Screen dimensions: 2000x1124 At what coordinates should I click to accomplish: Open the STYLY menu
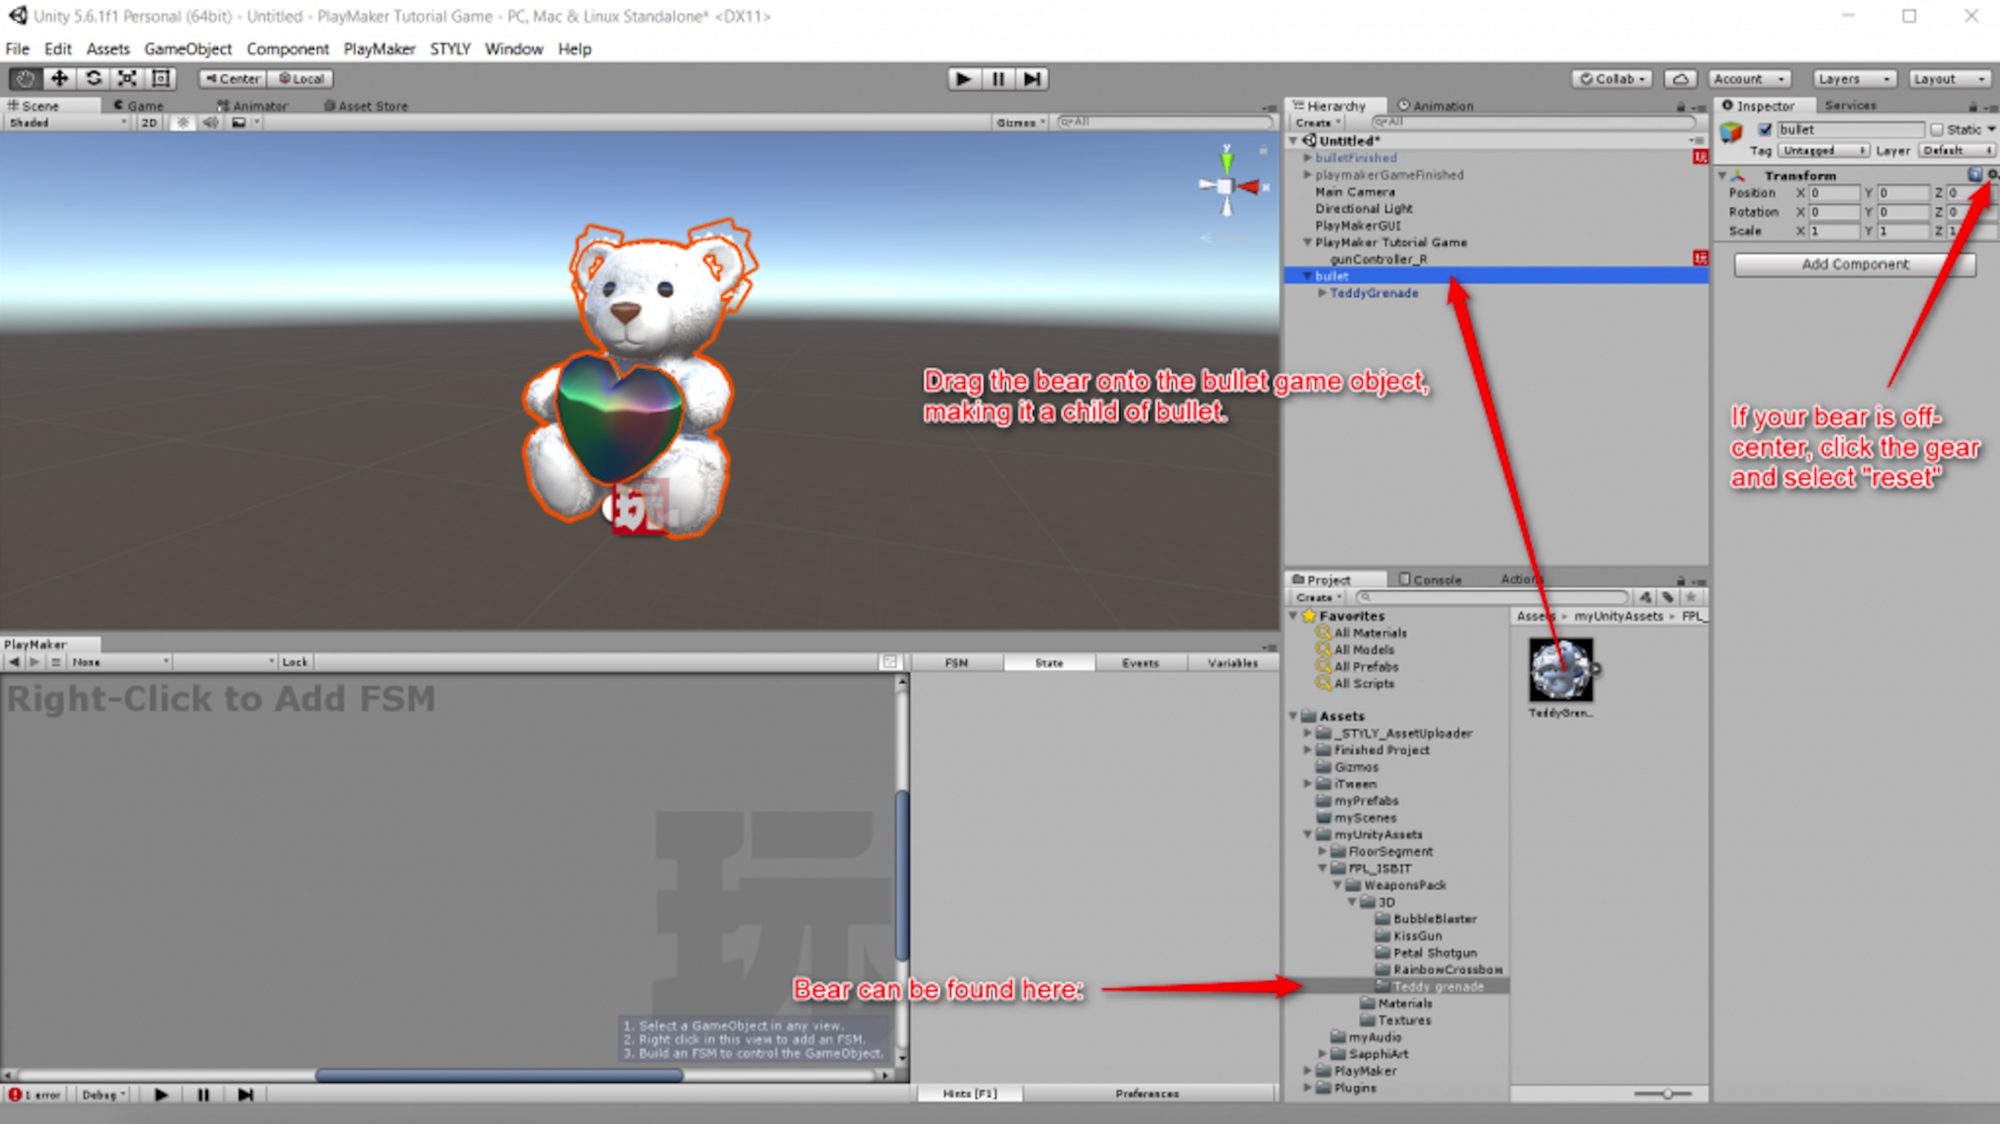[450, 48]
